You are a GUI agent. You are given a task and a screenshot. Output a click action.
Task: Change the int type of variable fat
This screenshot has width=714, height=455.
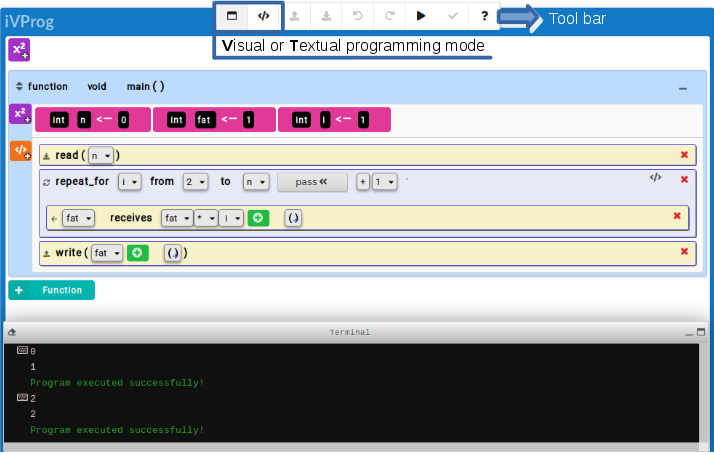pyautogui.click(x=176, y=120)
